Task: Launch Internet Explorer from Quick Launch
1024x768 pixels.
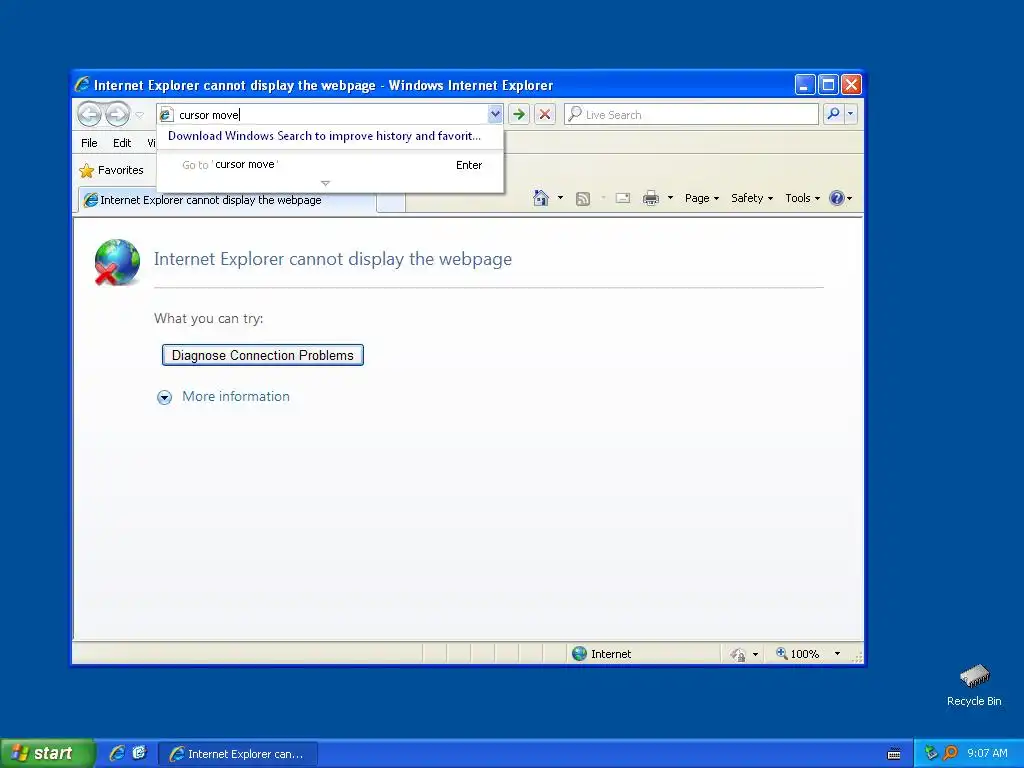Action: (117, 753)
